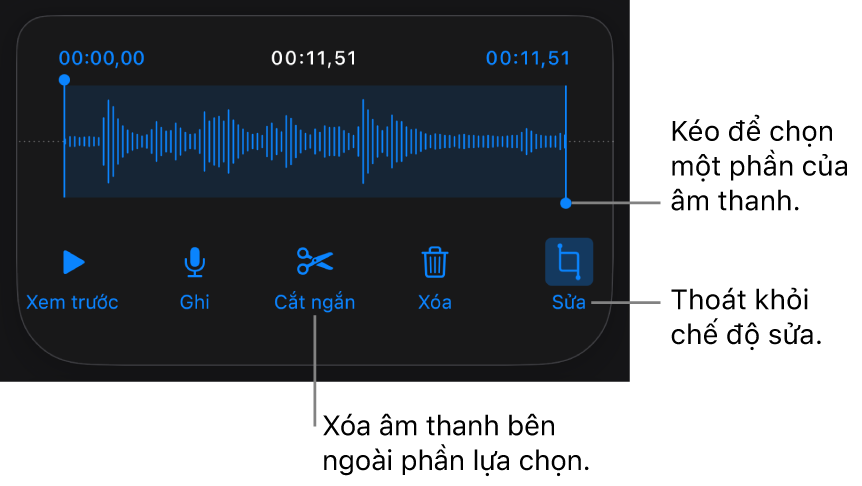Click the left selection handle dot
Image resolution: width=862 pixels, height=486 pixels.
tap(64, 80)
